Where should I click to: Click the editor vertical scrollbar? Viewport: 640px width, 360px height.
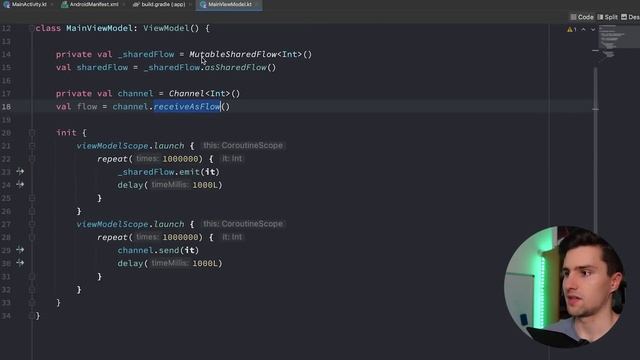596,149
